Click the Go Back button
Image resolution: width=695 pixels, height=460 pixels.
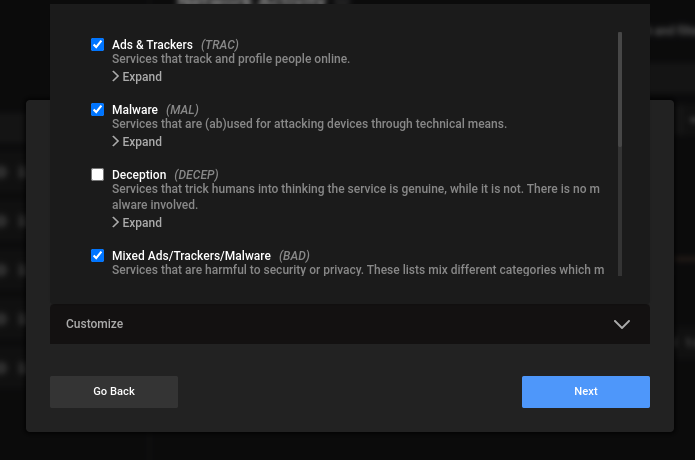click(114, 392)
